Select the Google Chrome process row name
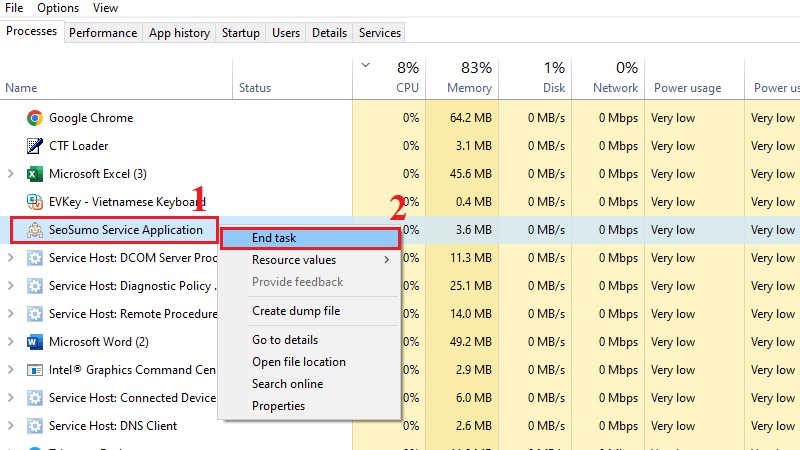The image size is (800, 450). 91,118
